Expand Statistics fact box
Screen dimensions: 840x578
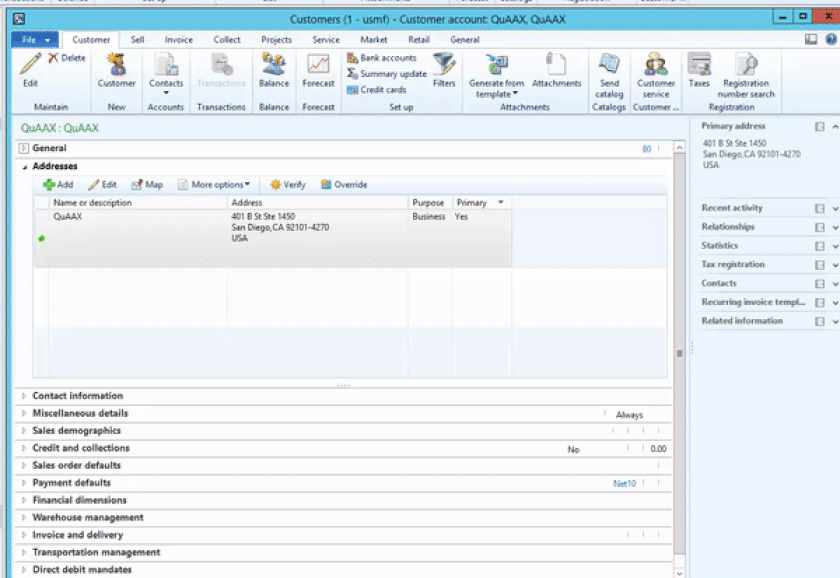pos(835,246)
